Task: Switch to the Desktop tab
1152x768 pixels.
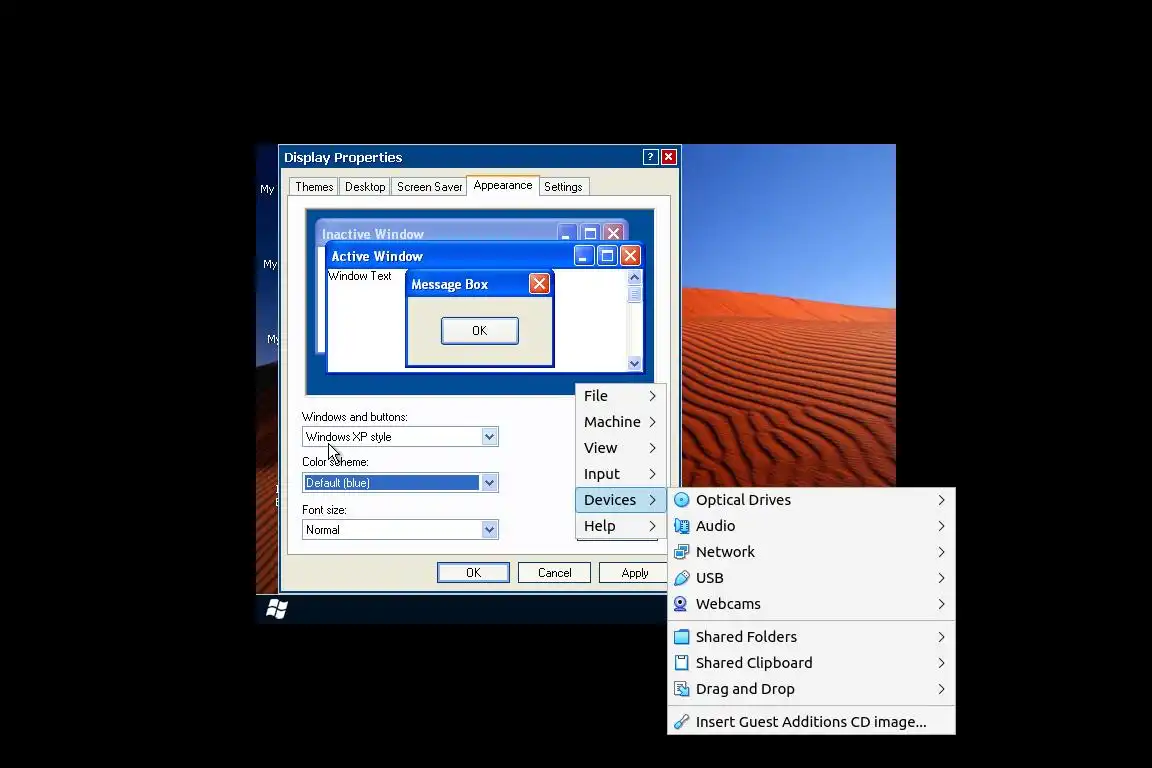Action: pyautogui.click(x=365, y=187)
